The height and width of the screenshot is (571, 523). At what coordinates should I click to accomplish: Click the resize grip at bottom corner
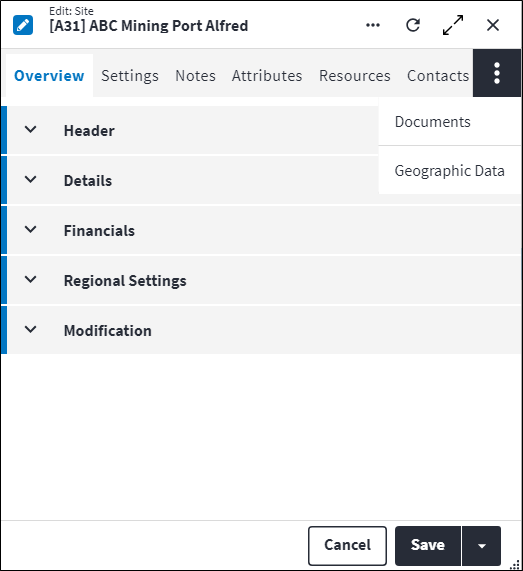pyautogui.click(x=515, y=564)
